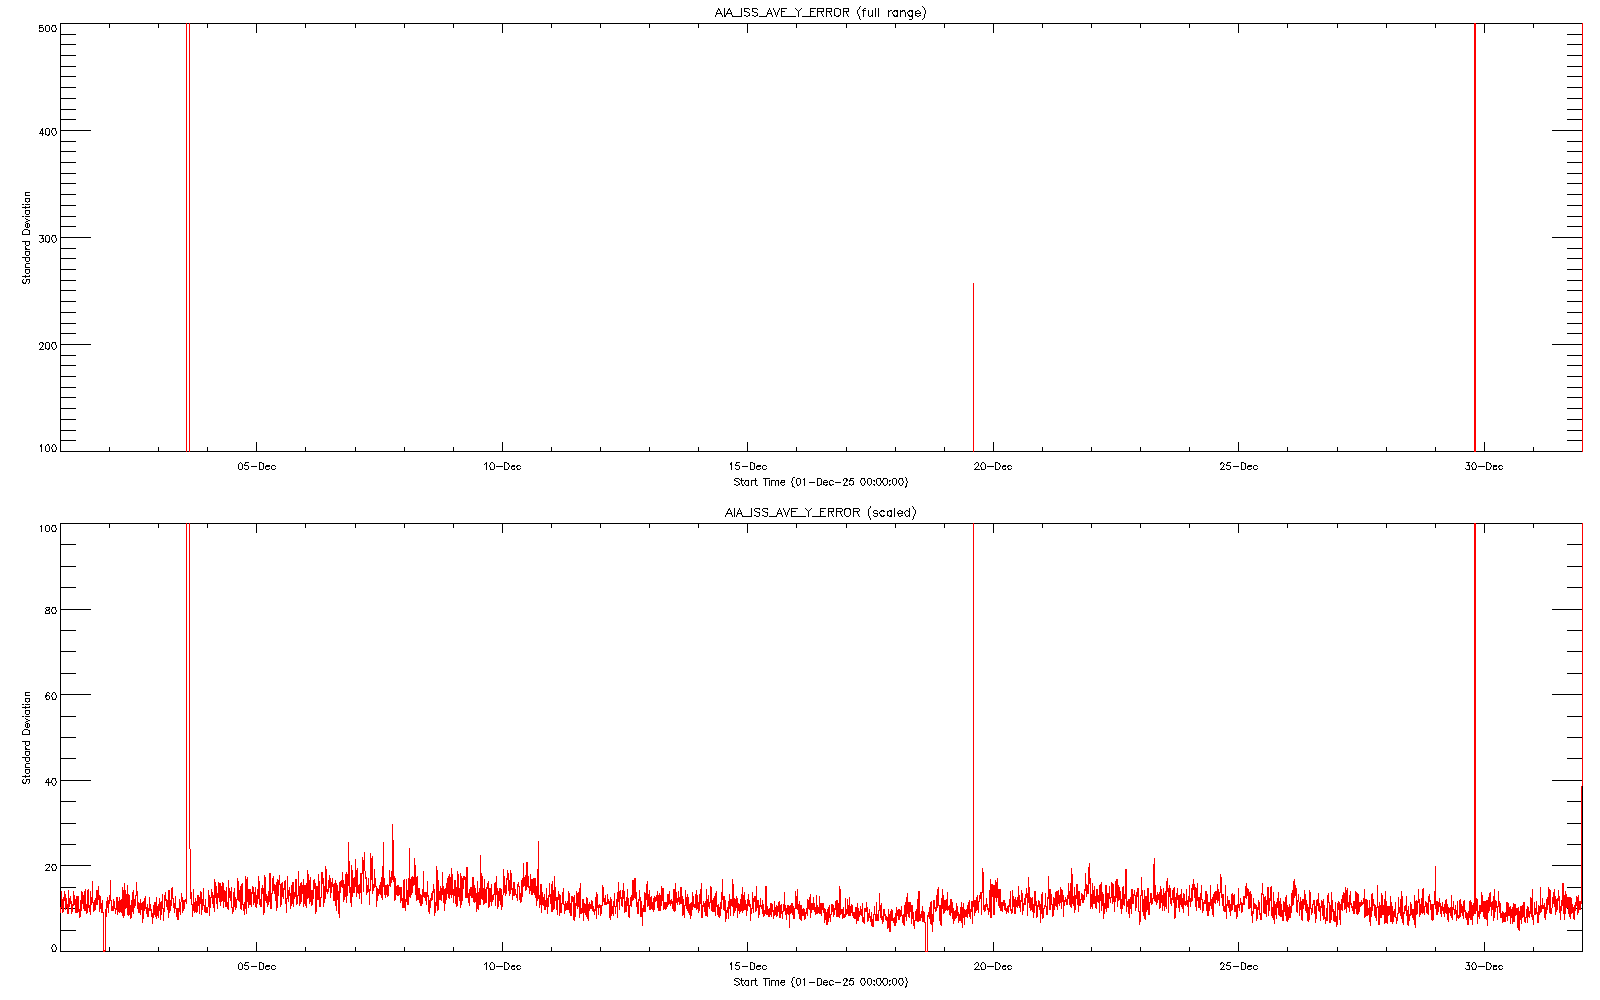Click the 500 y-axis label in top plot
Image resolution: width=1600 pixels, height=1000 pixels.
[46, 30]
